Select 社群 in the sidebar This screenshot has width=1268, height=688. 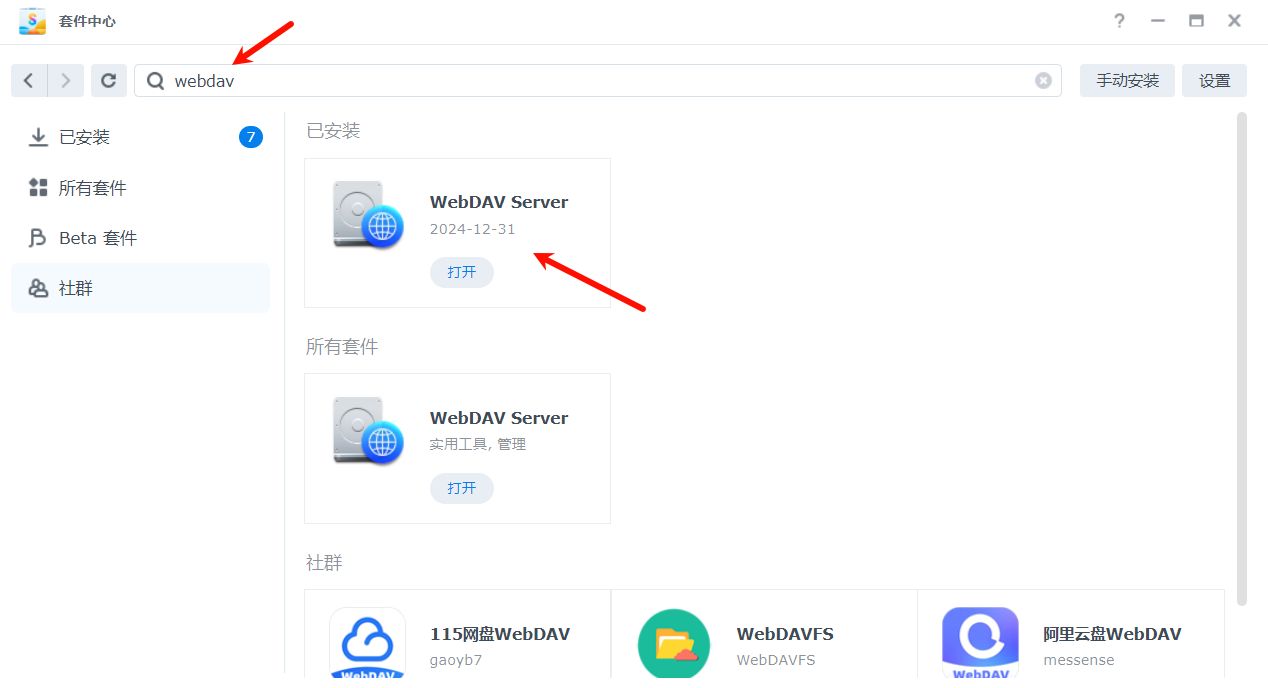pyautogui.click(x=140, y=288)
